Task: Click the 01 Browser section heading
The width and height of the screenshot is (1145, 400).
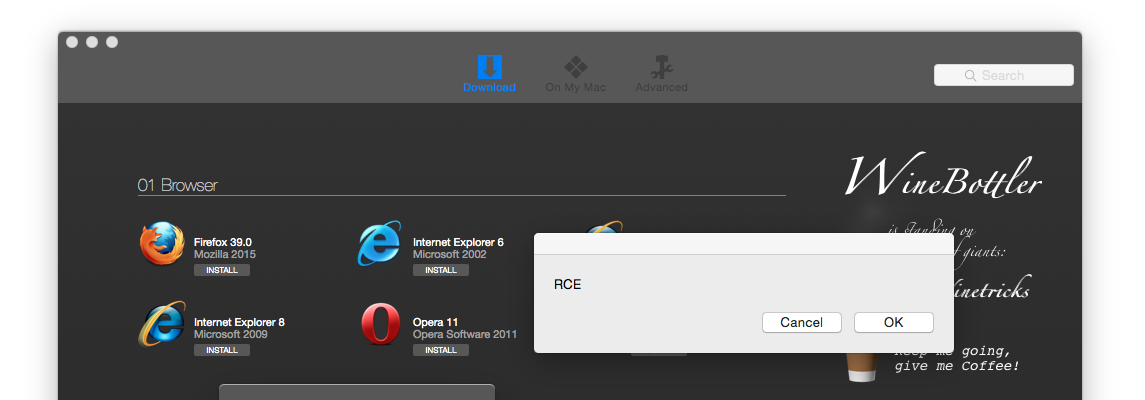Action: tap(177, 185)
